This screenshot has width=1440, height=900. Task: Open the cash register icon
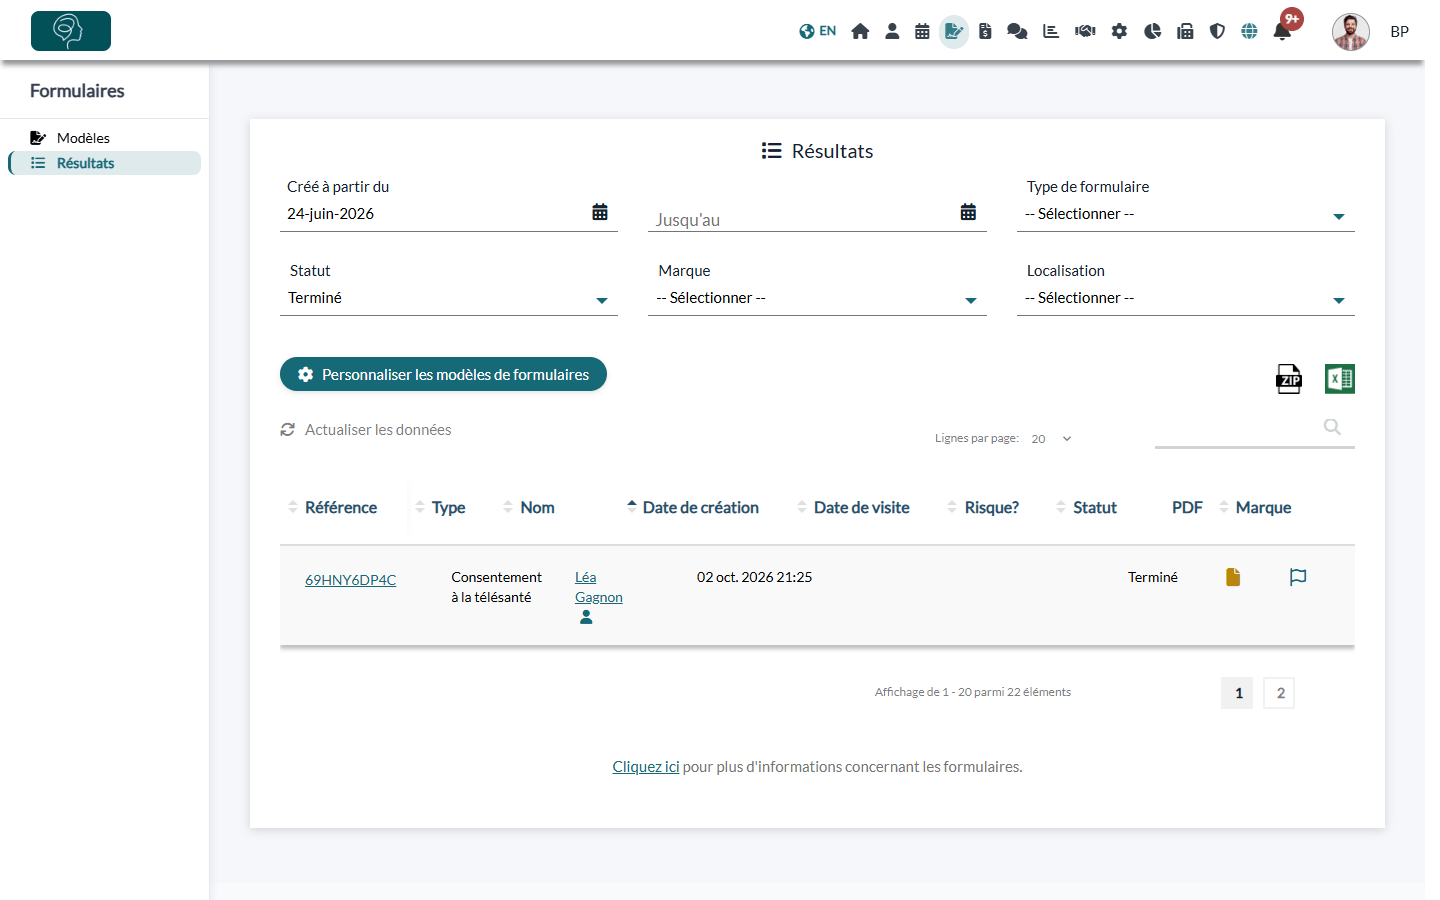(x=1185, y=31)
